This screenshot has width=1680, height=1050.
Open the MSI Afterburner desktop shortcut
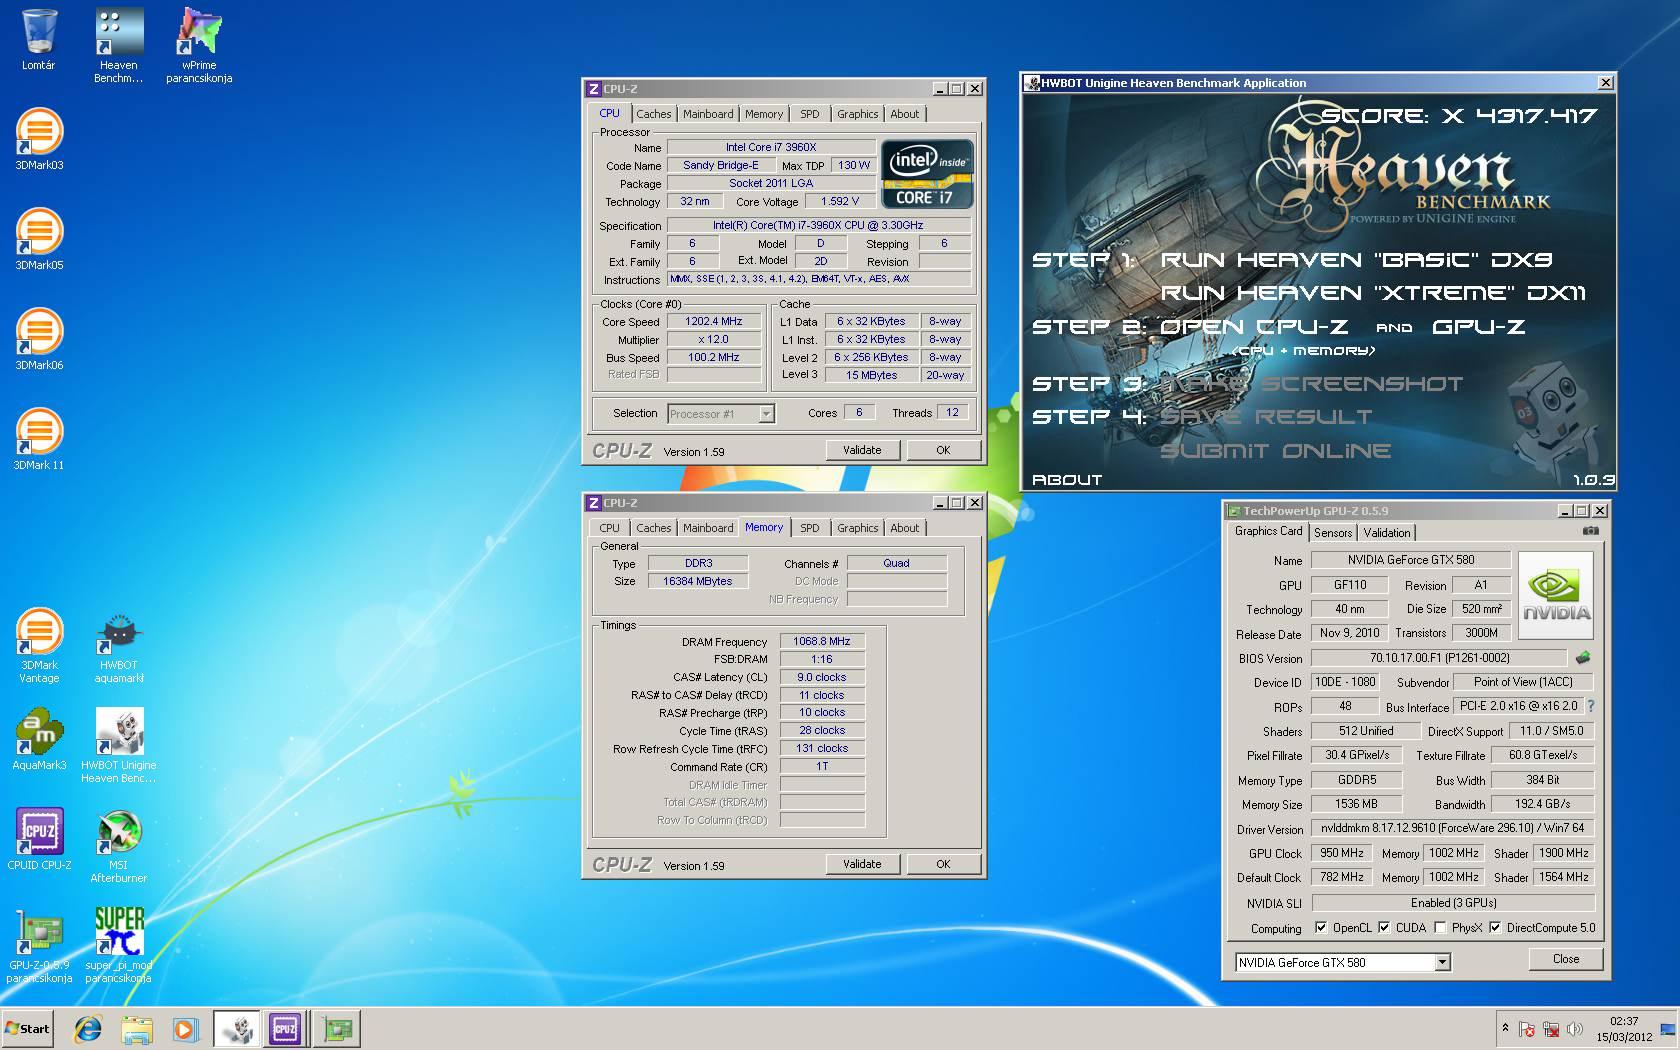[x=119, y=845]
